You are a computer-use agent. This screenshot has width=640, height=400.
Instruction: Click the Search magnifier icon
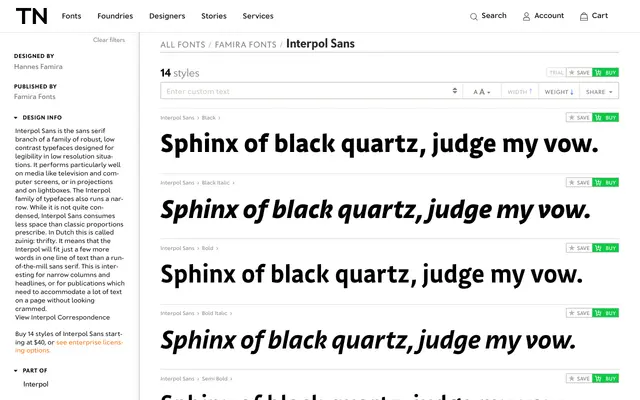473,16
